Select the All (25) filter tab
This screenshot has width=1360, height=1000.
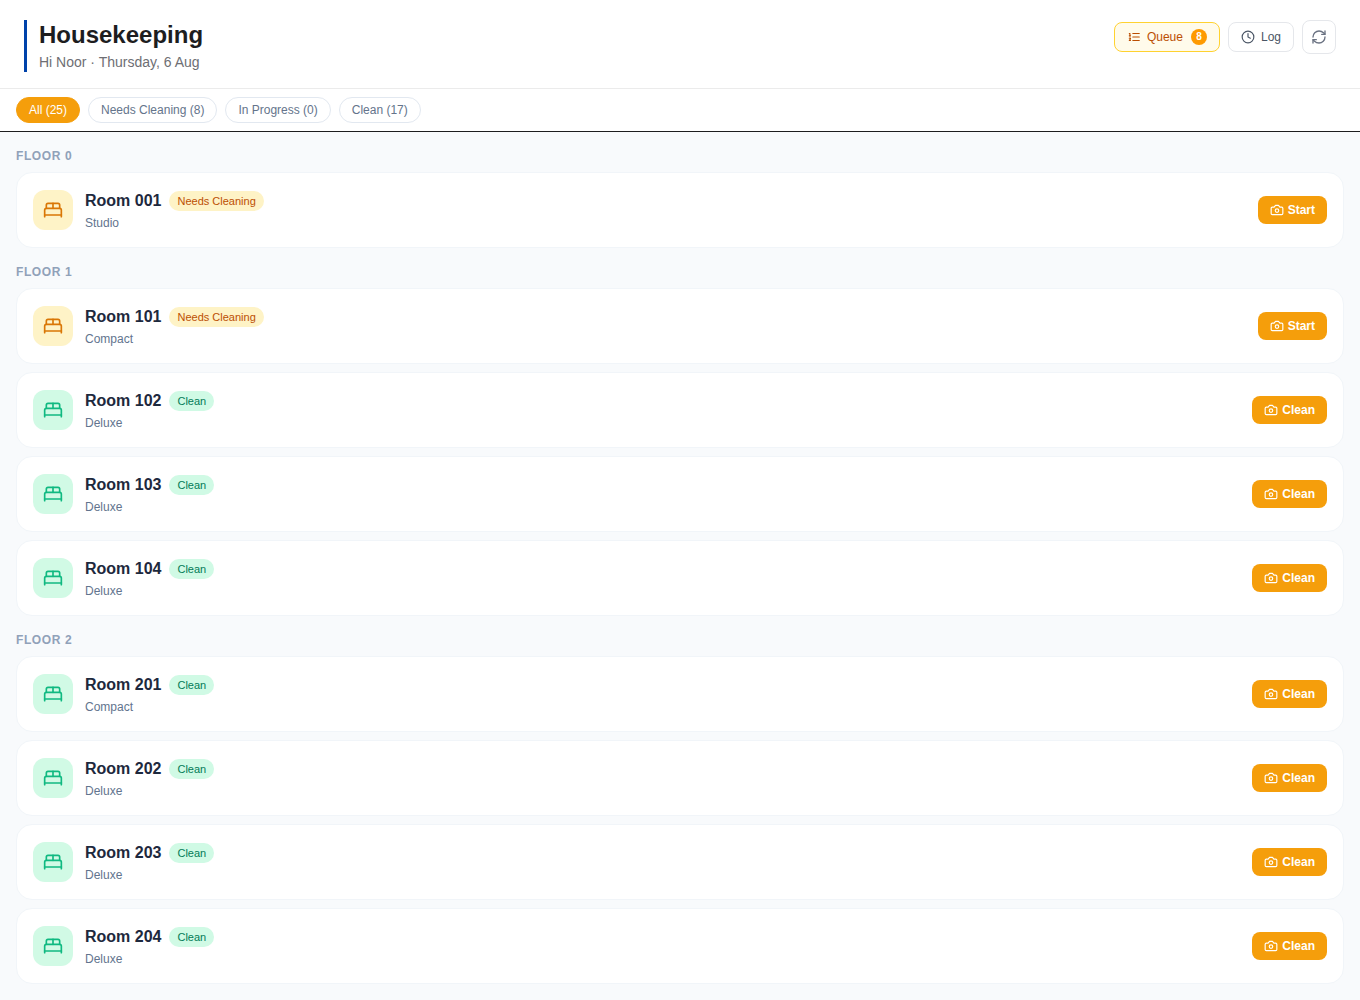click(48, 110)
